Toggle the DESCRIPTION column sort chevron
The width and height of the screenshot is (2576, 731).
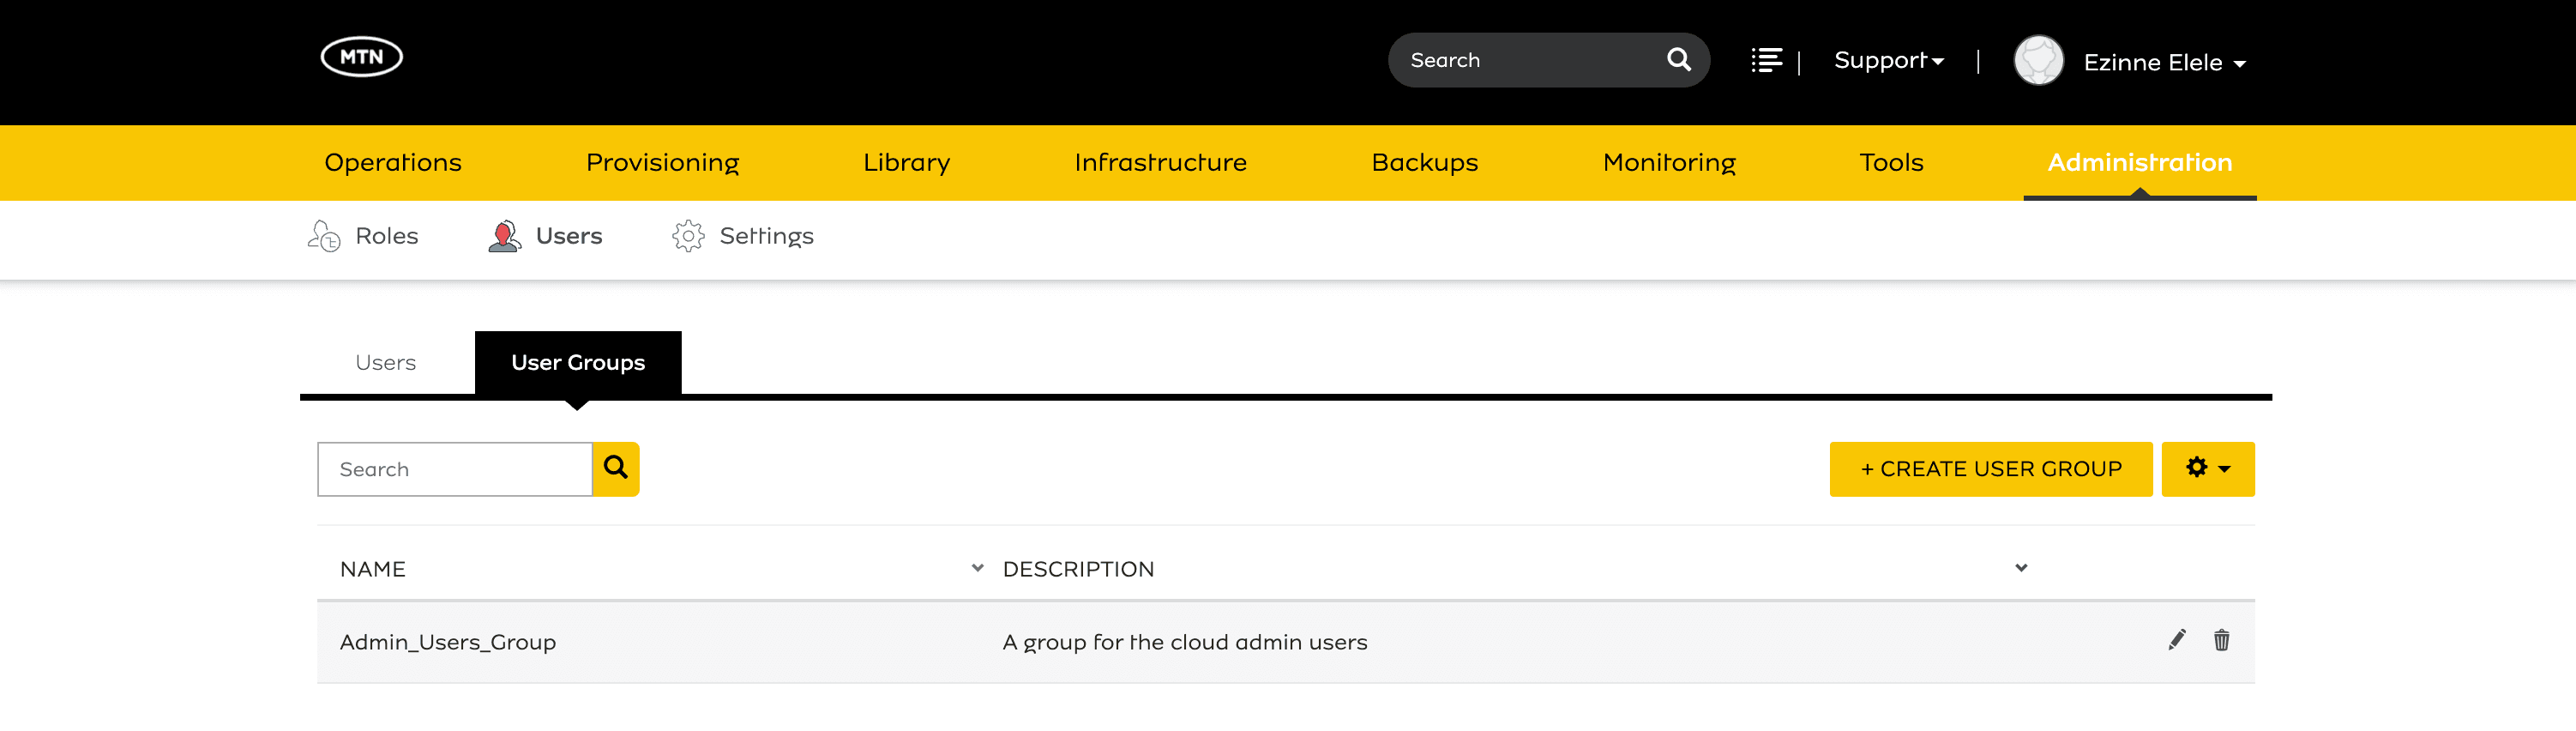(x=2021, y=568)
